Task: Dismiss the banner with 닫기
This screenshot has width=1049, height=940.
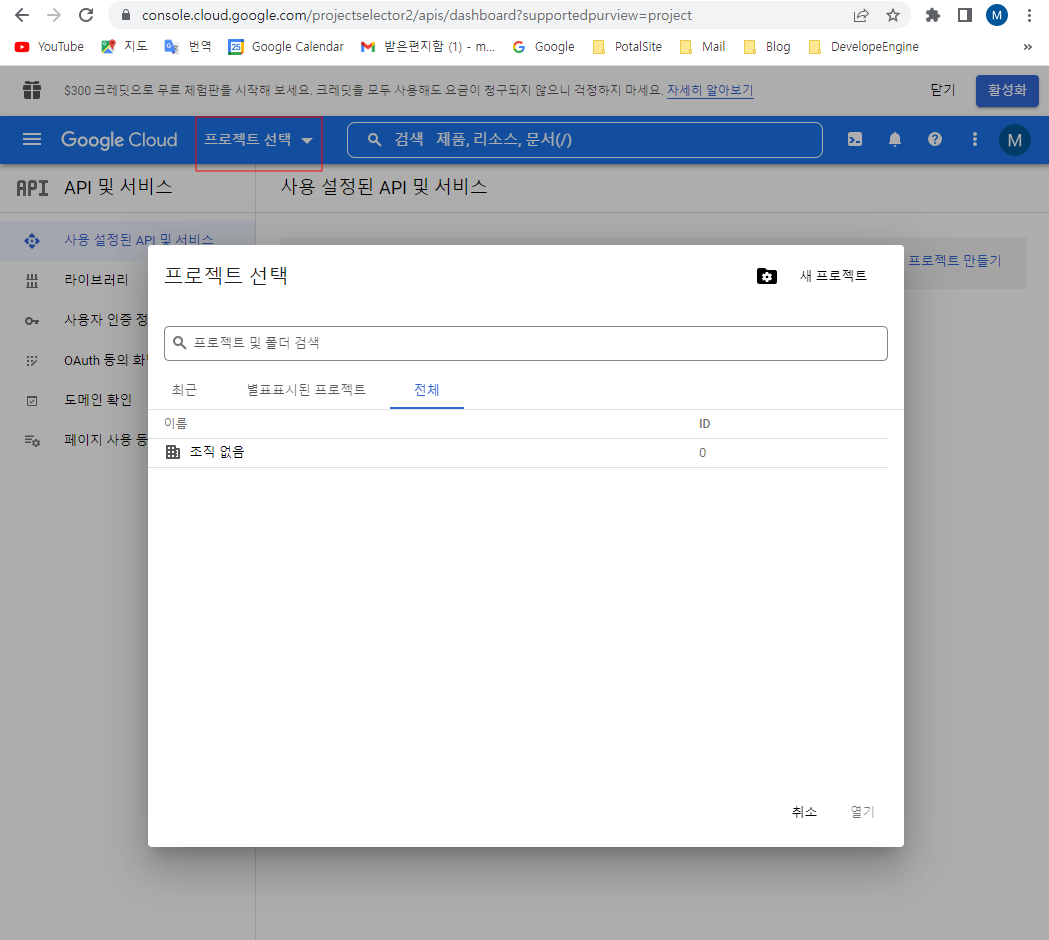Action: [x=943, y=90]
